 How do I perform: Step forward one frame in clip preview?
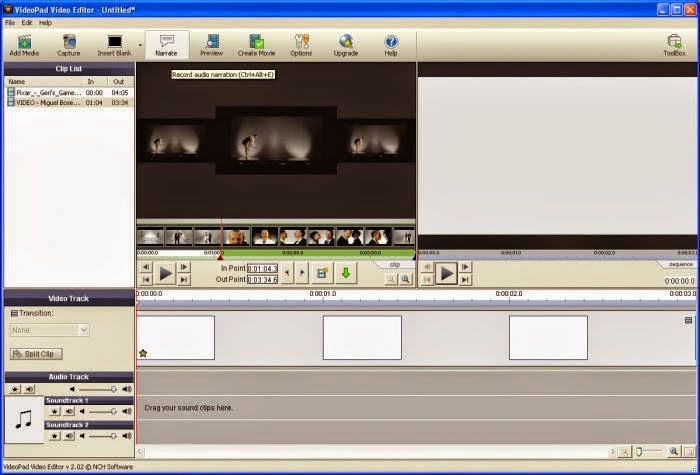184,267
